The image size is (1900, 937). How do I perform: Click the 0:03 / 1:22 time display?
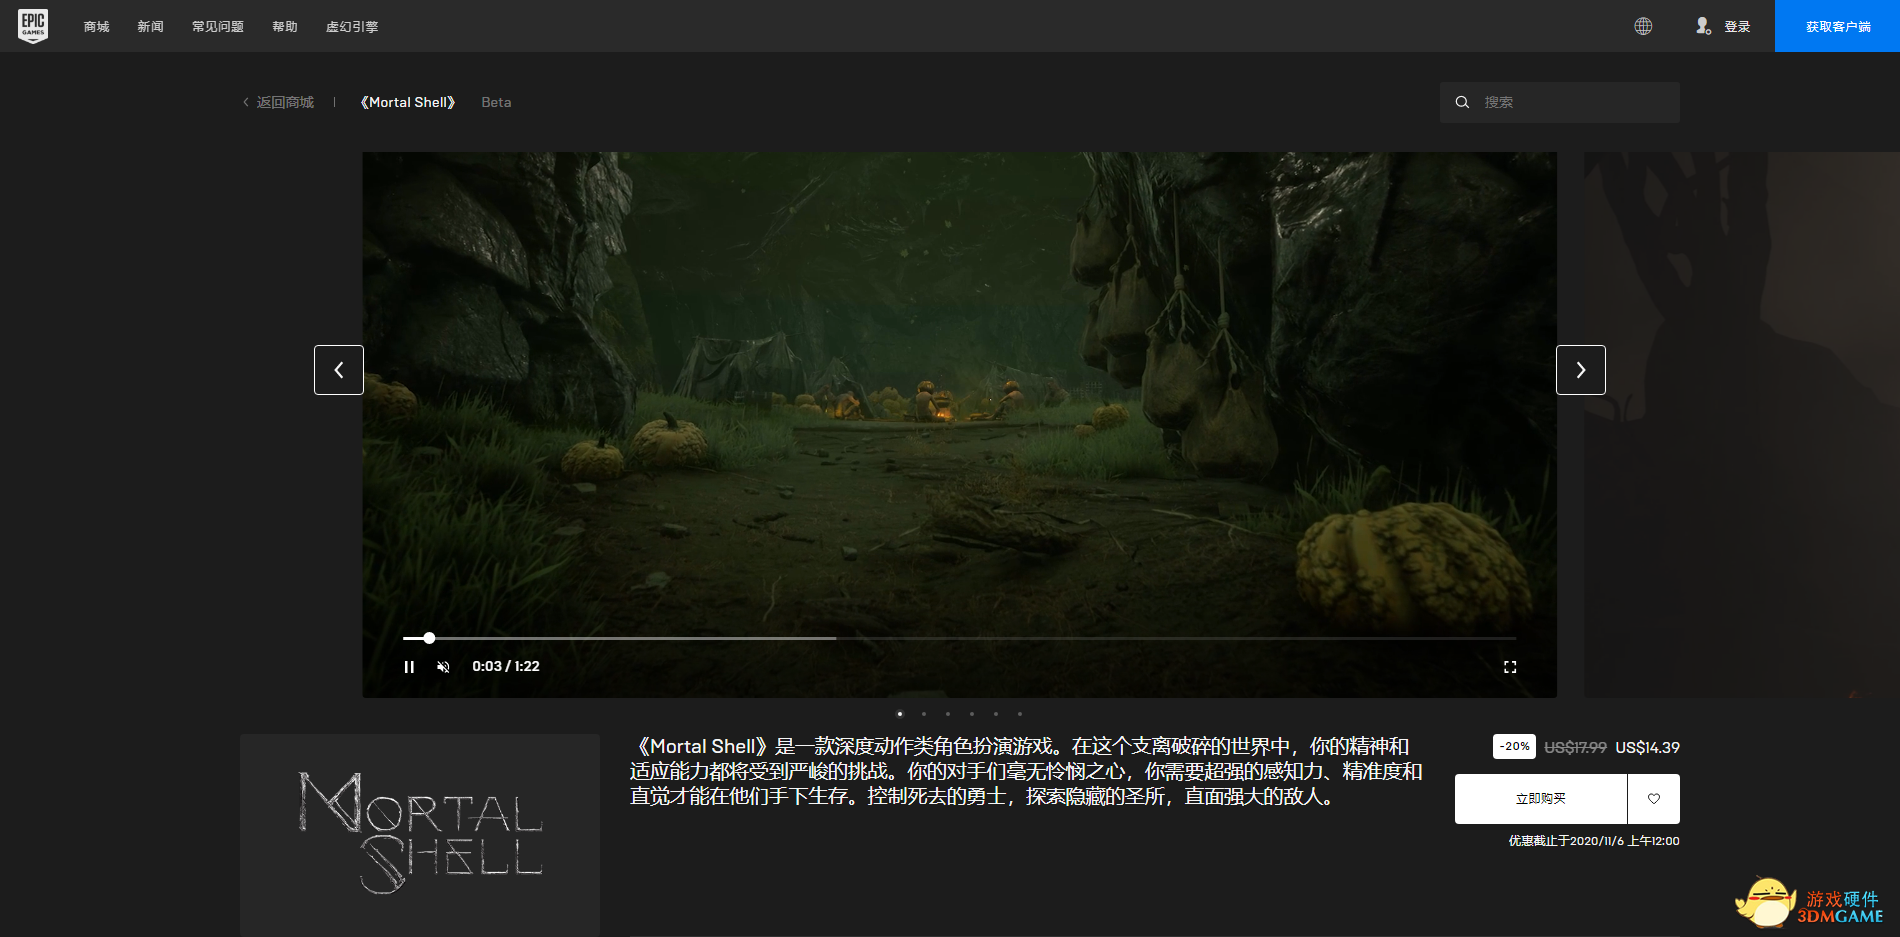[x=506, y=667]
